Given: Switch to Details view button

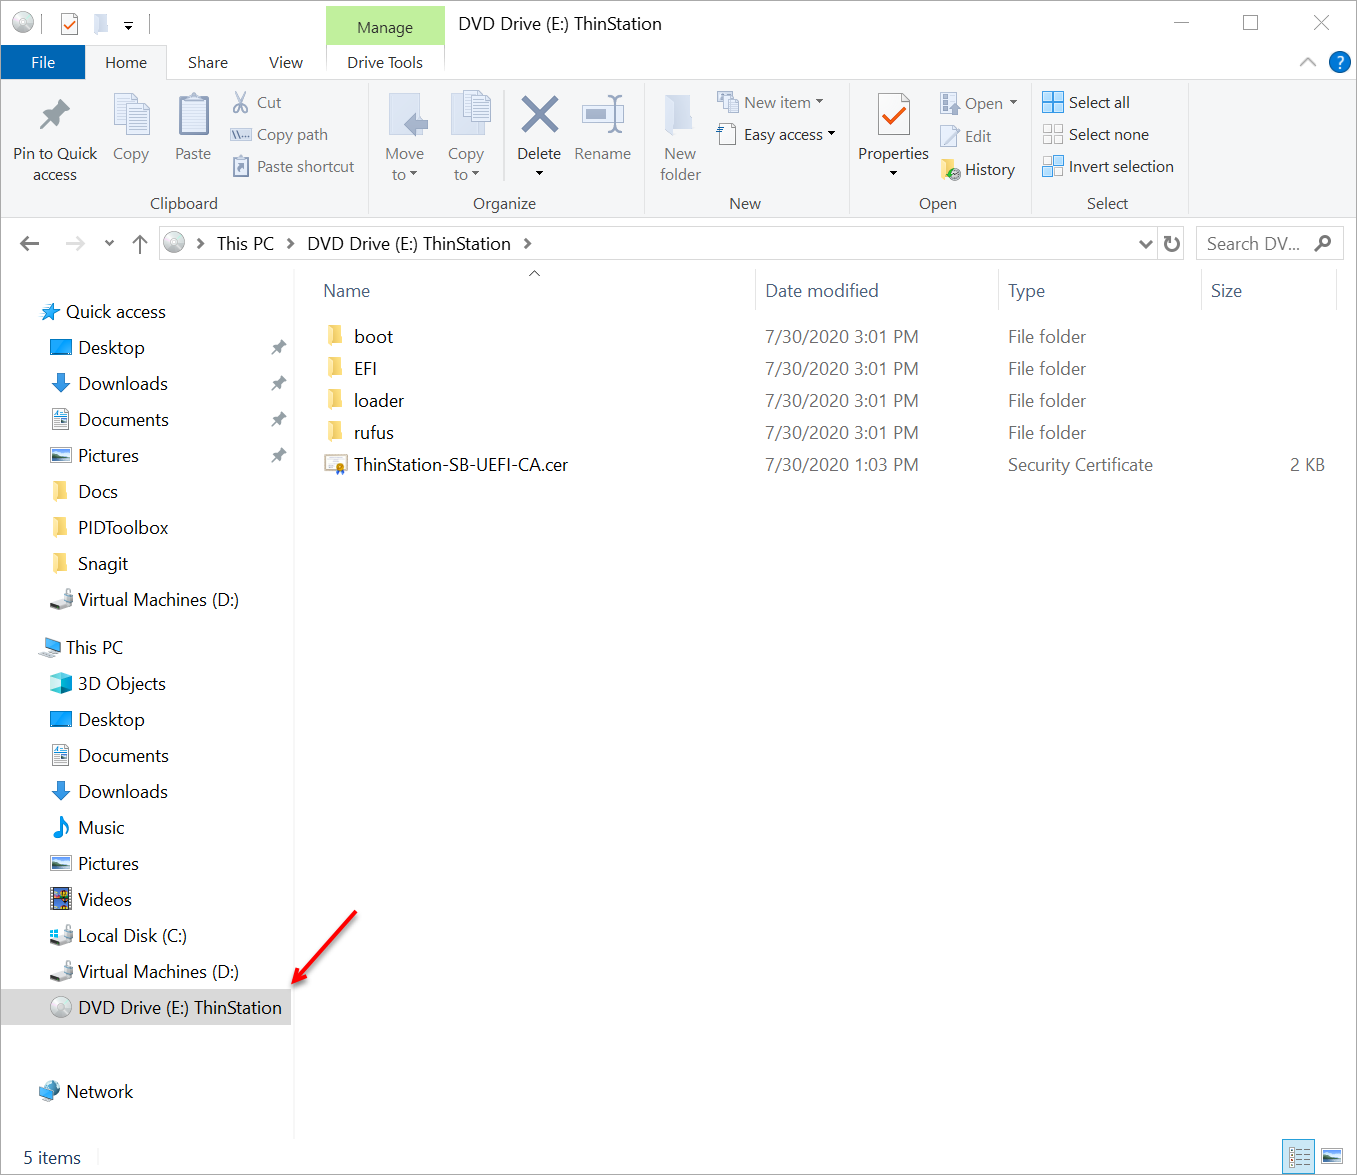Looking at the screenshot, I should click(1299, 1157).
